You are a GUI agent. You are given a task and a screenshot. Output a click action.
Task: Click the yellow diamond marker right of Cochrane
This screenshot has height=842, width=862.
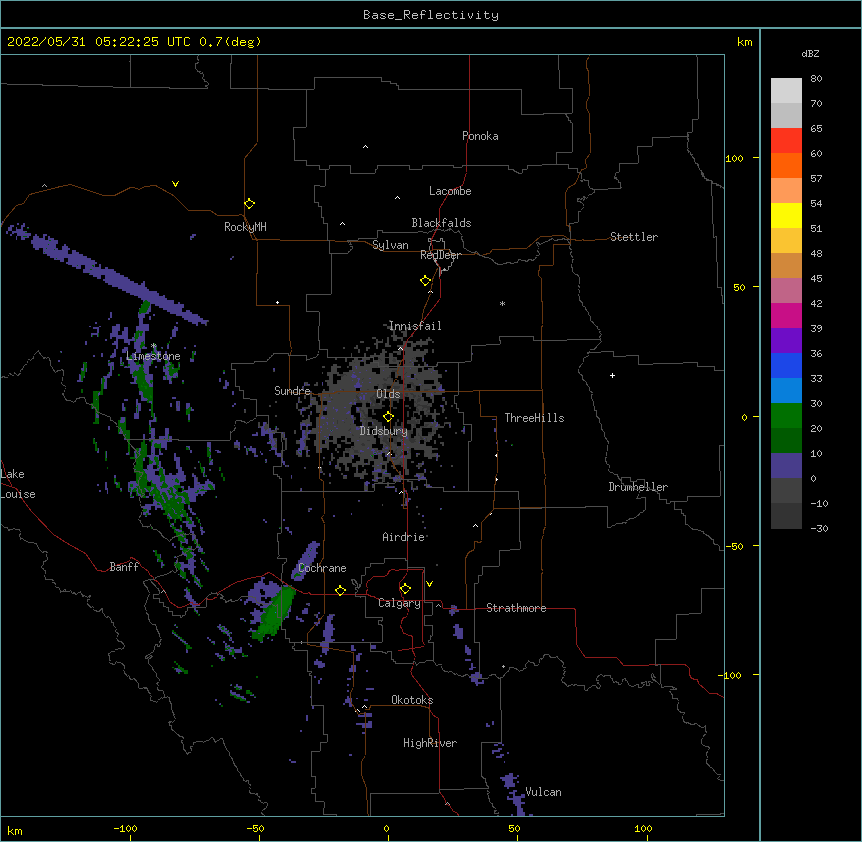point(340,590)
